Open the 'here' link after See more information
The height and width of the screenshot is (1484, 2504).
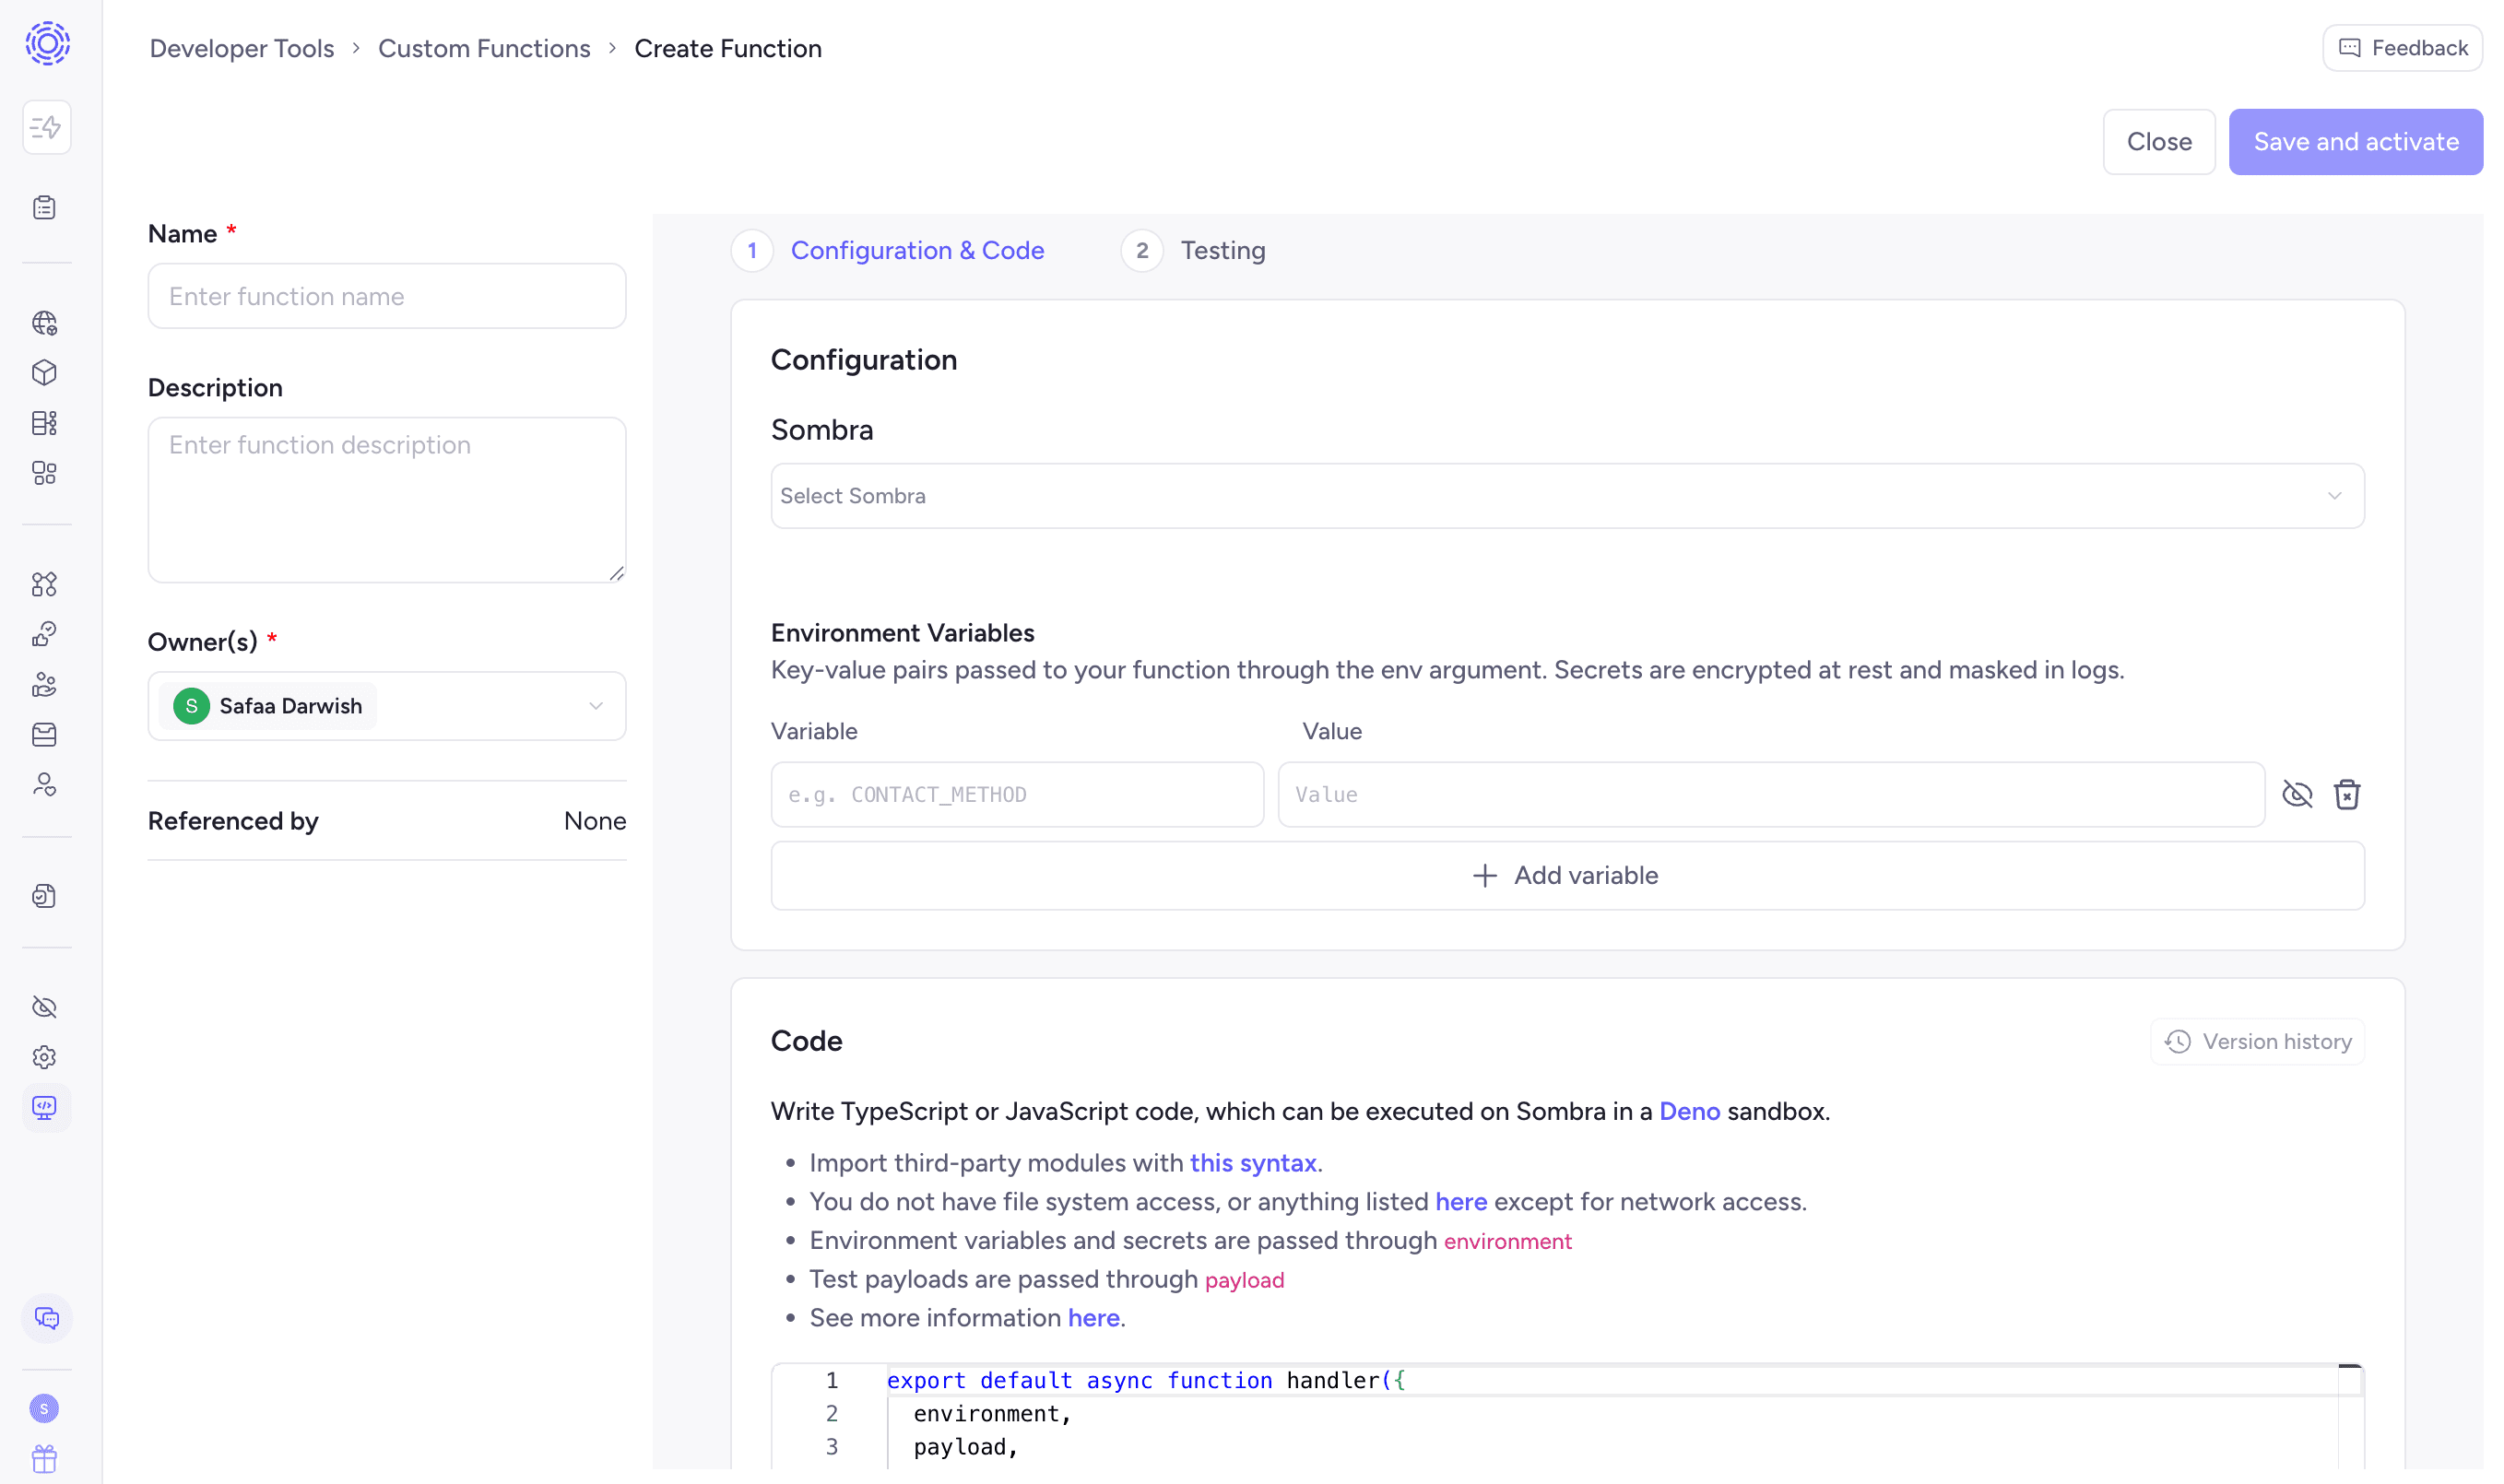tap(1093, 1317)
